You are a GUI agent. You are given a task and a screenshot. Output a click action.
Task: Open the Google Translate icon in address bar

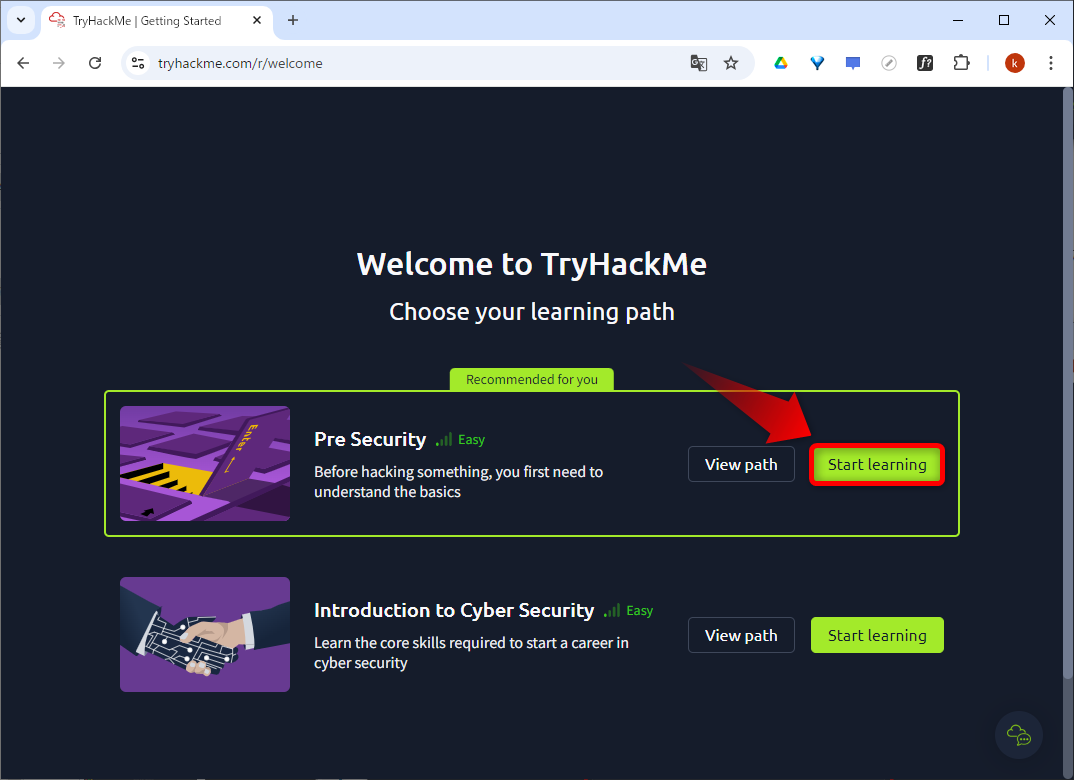(698, 62)
